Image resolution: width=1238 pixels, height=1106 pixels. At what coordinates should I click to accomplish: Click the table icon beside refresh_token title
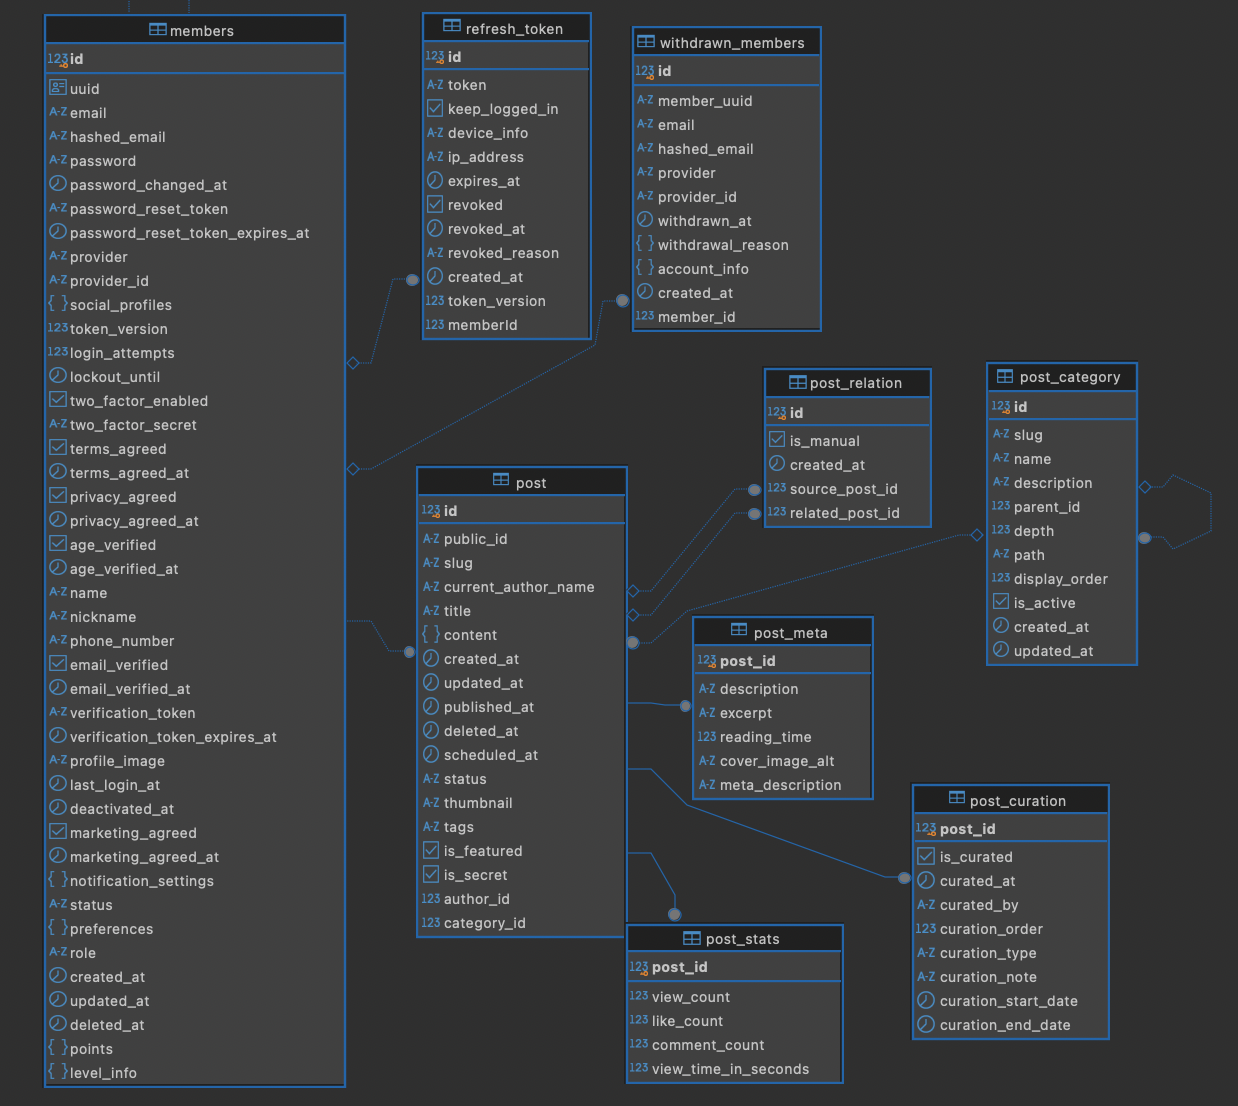coord(452,28)
